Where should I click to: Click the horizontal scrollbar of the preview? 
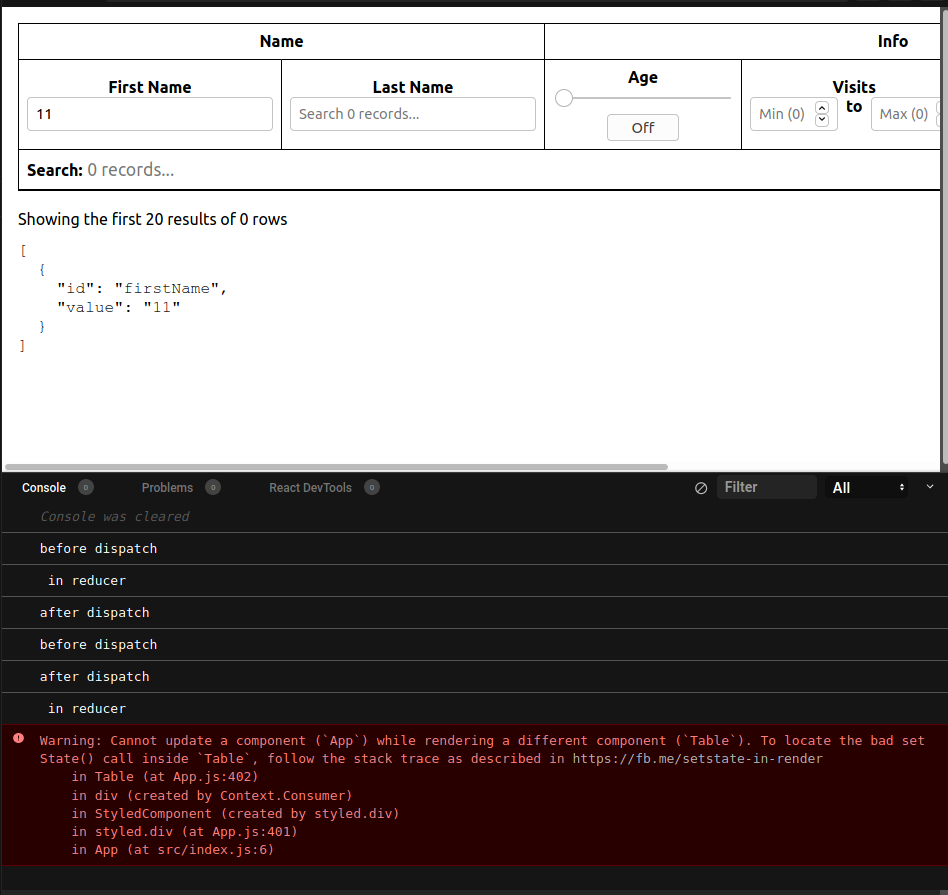pos(336,467)
